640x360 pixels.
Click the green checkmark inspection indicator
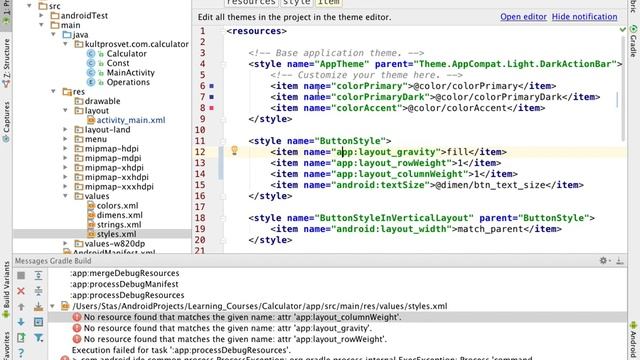[x=622, y=30]
